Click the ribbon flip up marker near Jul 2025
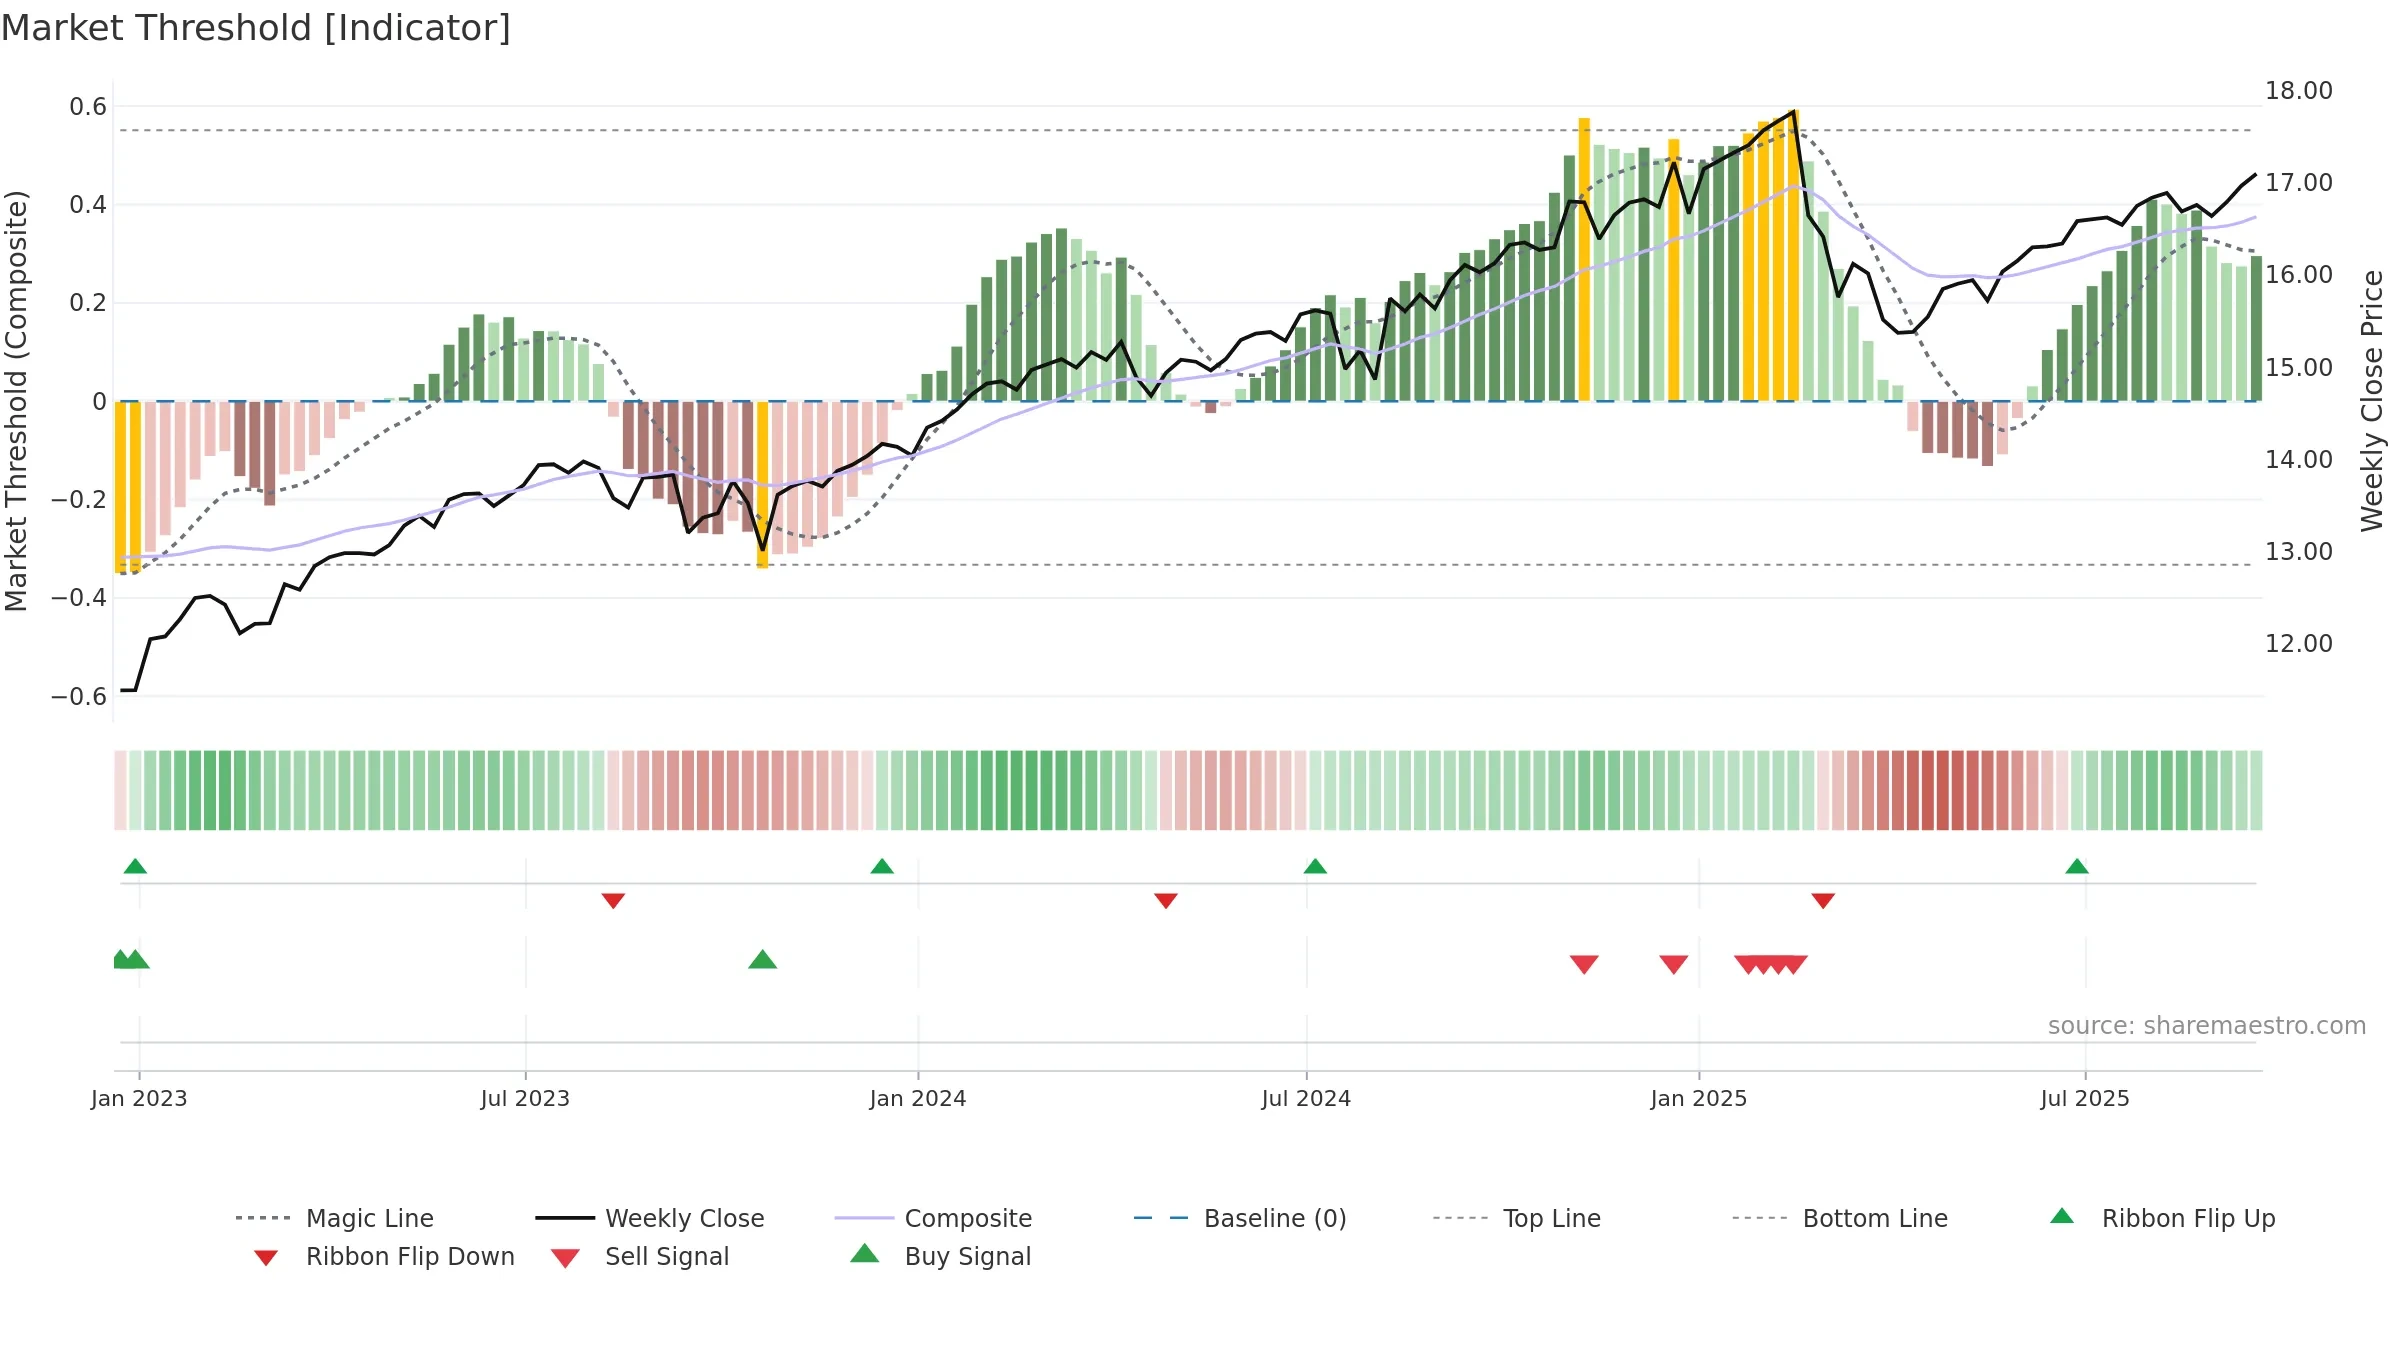This screenshot has height=1350, width=2400. point(2077,866)
